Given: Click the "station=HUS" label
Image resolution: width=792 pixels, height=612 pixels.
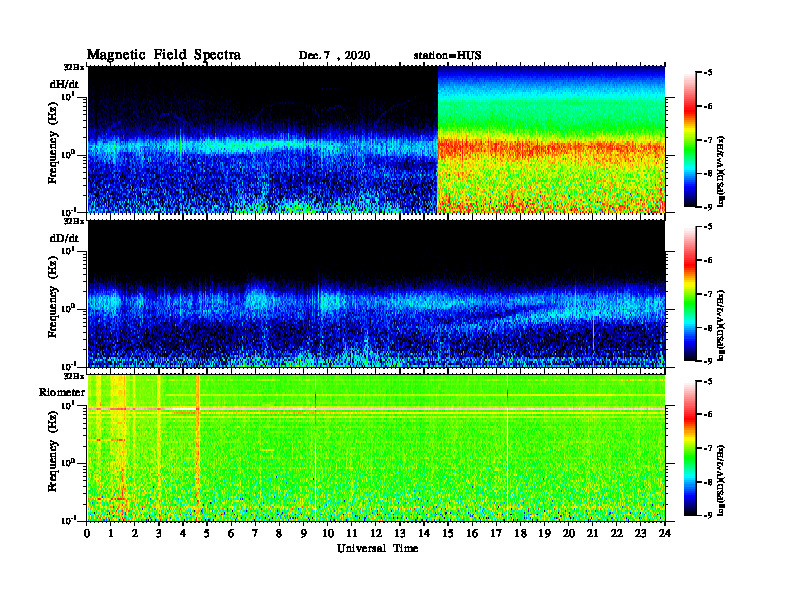Looking at the screenshot, I should pyautogui.click(x=448, y=56).
